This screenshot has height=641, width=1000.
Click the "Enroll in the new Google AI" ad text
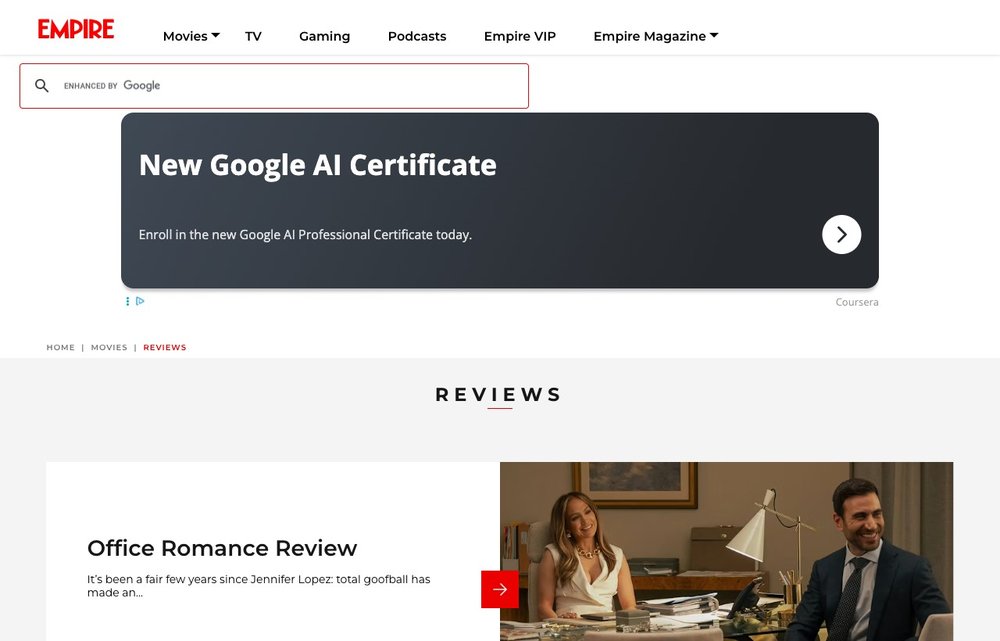point(305,235)
